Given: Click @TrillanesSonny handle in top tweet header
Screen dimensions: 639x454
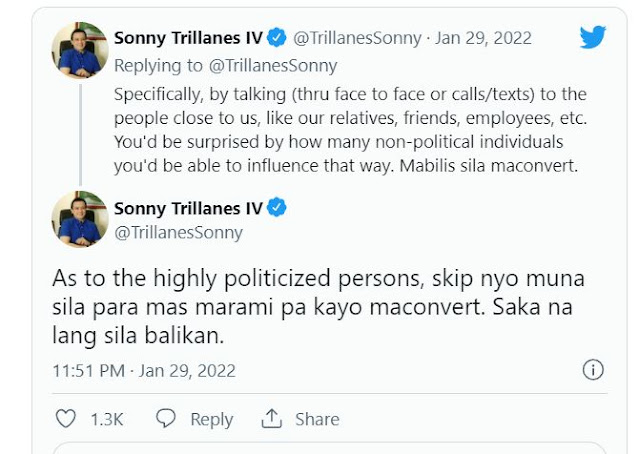Looking at the screenshot, I should (359, 39).
